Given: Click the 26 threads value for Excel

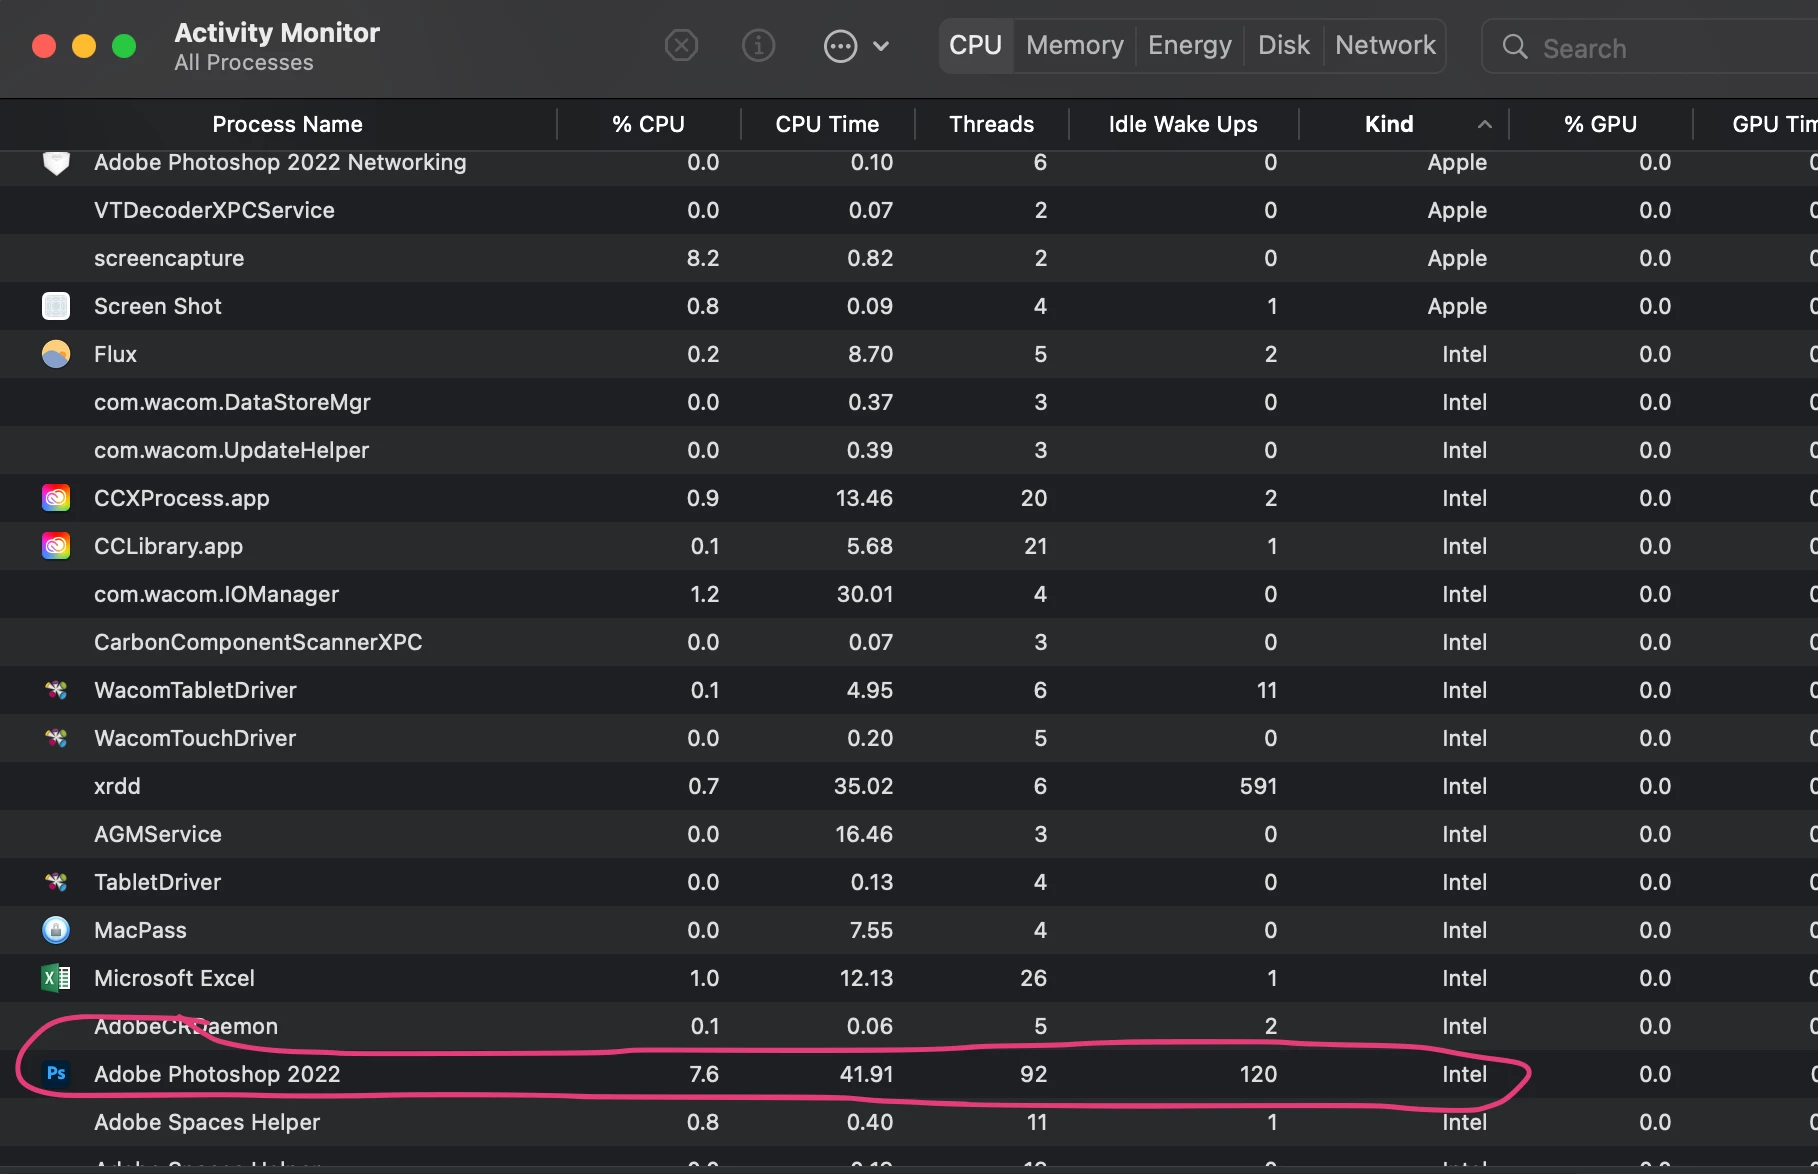Looking at the screenshot, I should pos(1033,978).
